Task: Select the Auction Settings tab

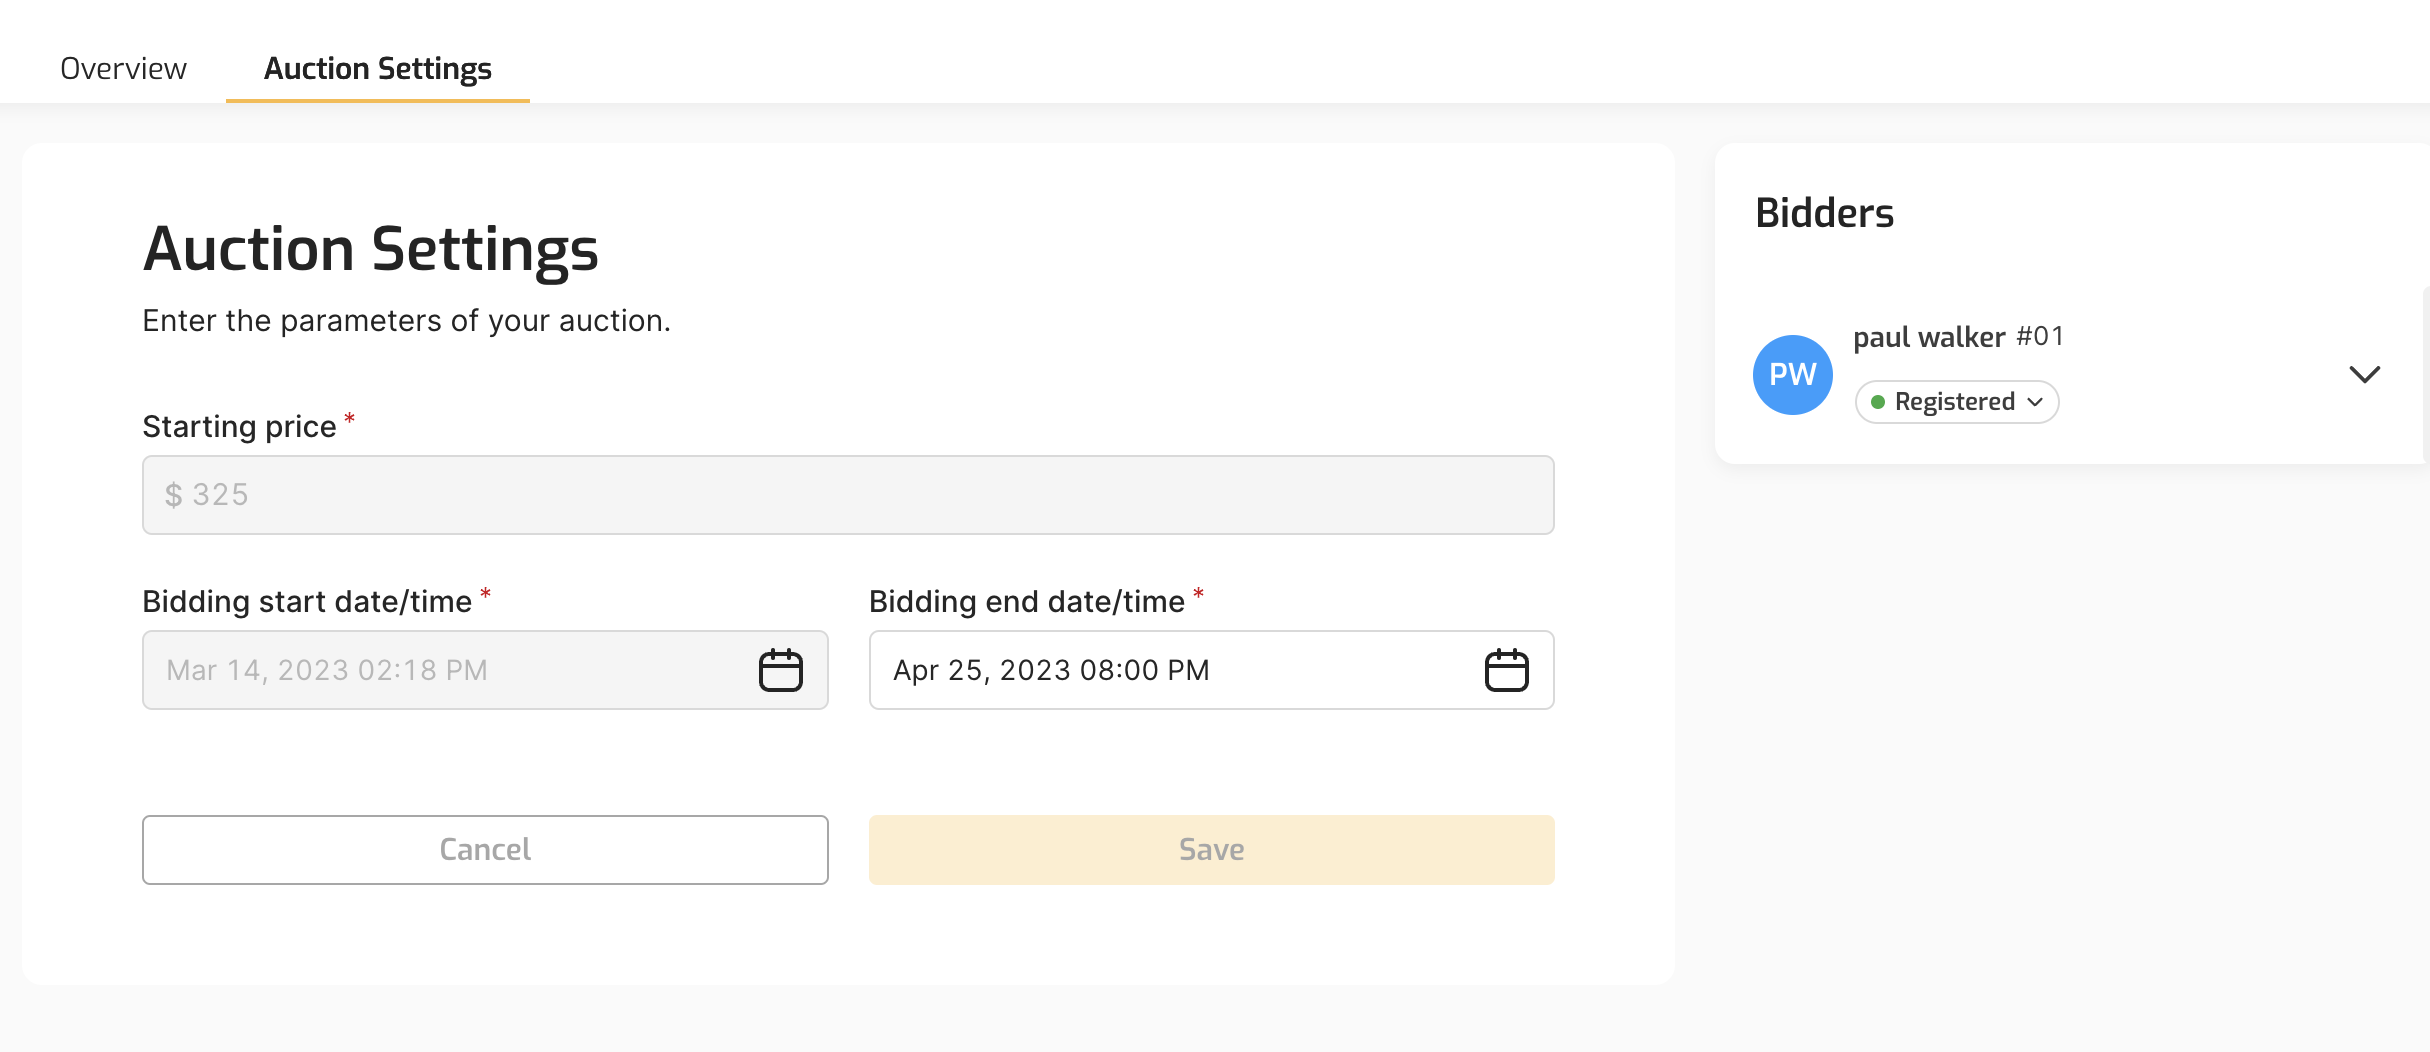Action: pos(377,69)
